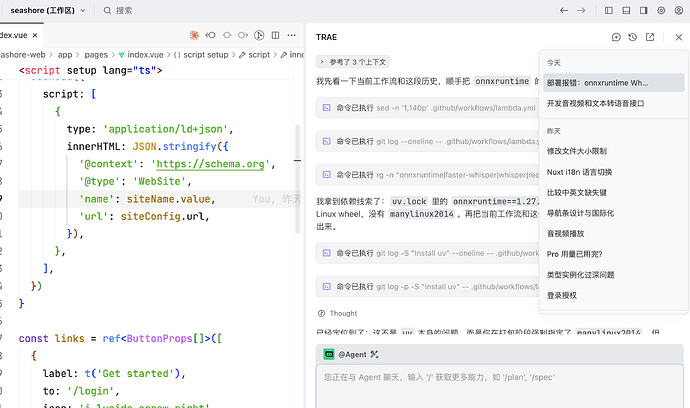Open history item '音视频播放'
690x408 pixels.
613,233
